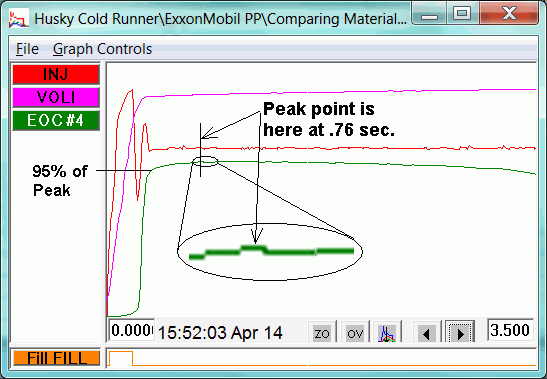Click the 3.500 end time field
547x379 pixels.
(510, 329)
